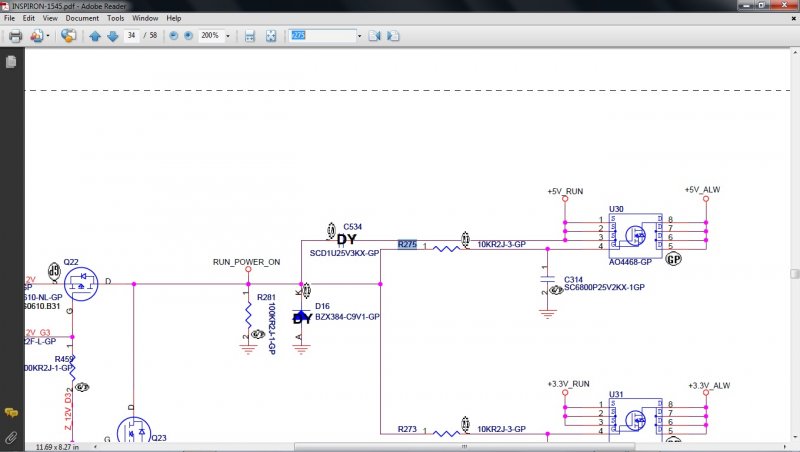Screen dimensions: 800x452
Task: Click the SC6800P25V2KX-1GP part text
Action: 605,287
